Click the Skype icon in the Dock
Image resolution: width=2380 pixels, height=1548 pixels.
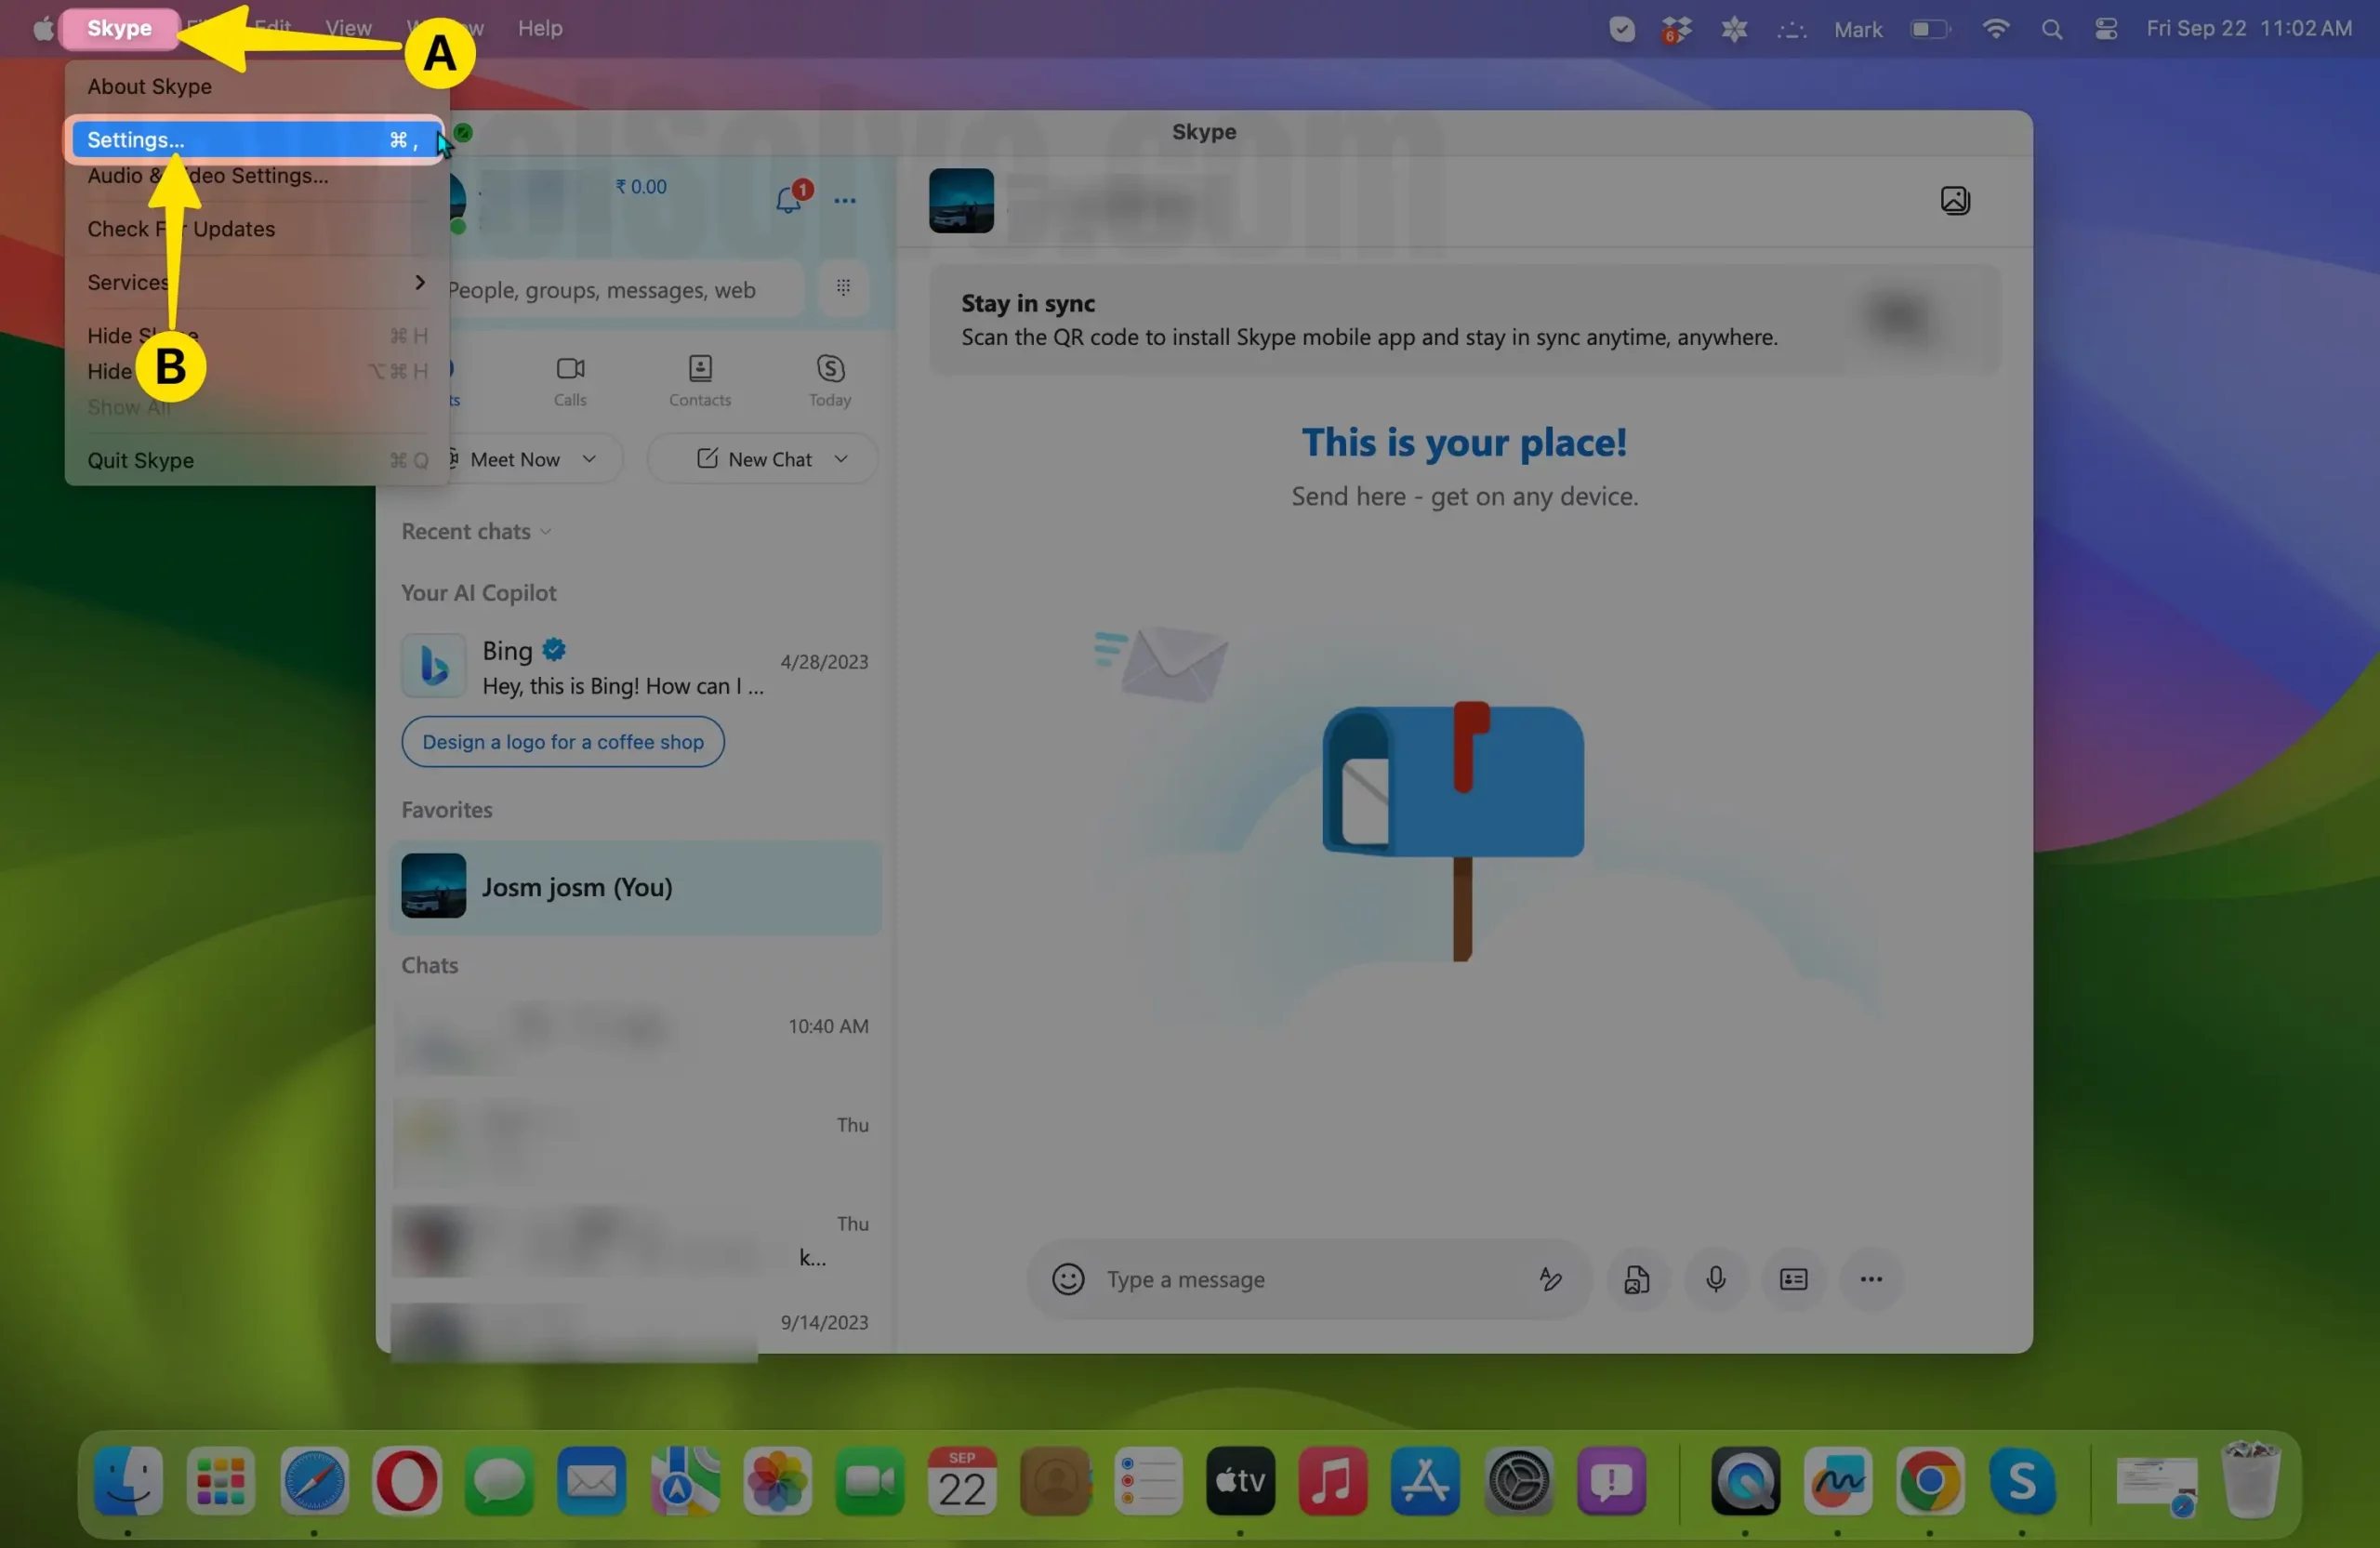click(x=2022, y=1480)
